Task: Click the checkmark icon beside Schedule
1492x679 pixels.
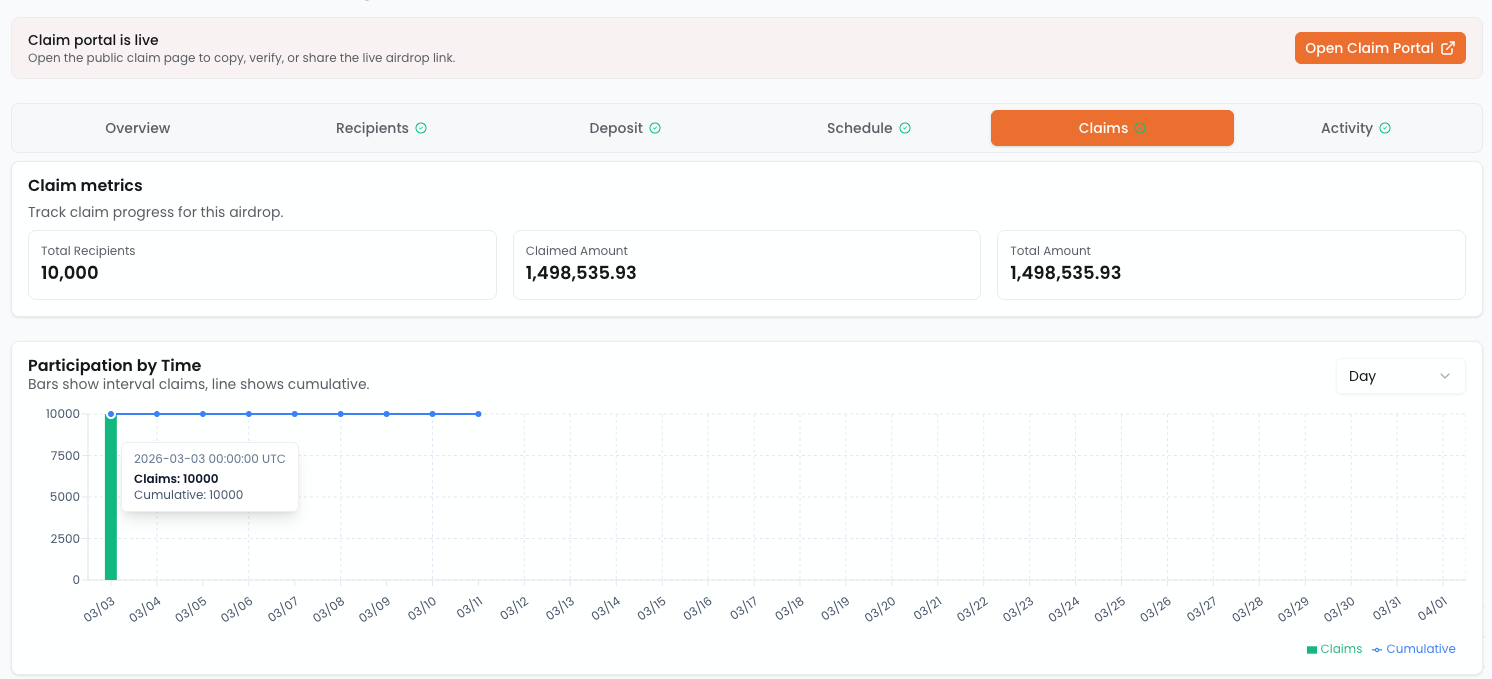Action: tap(905, 128)
